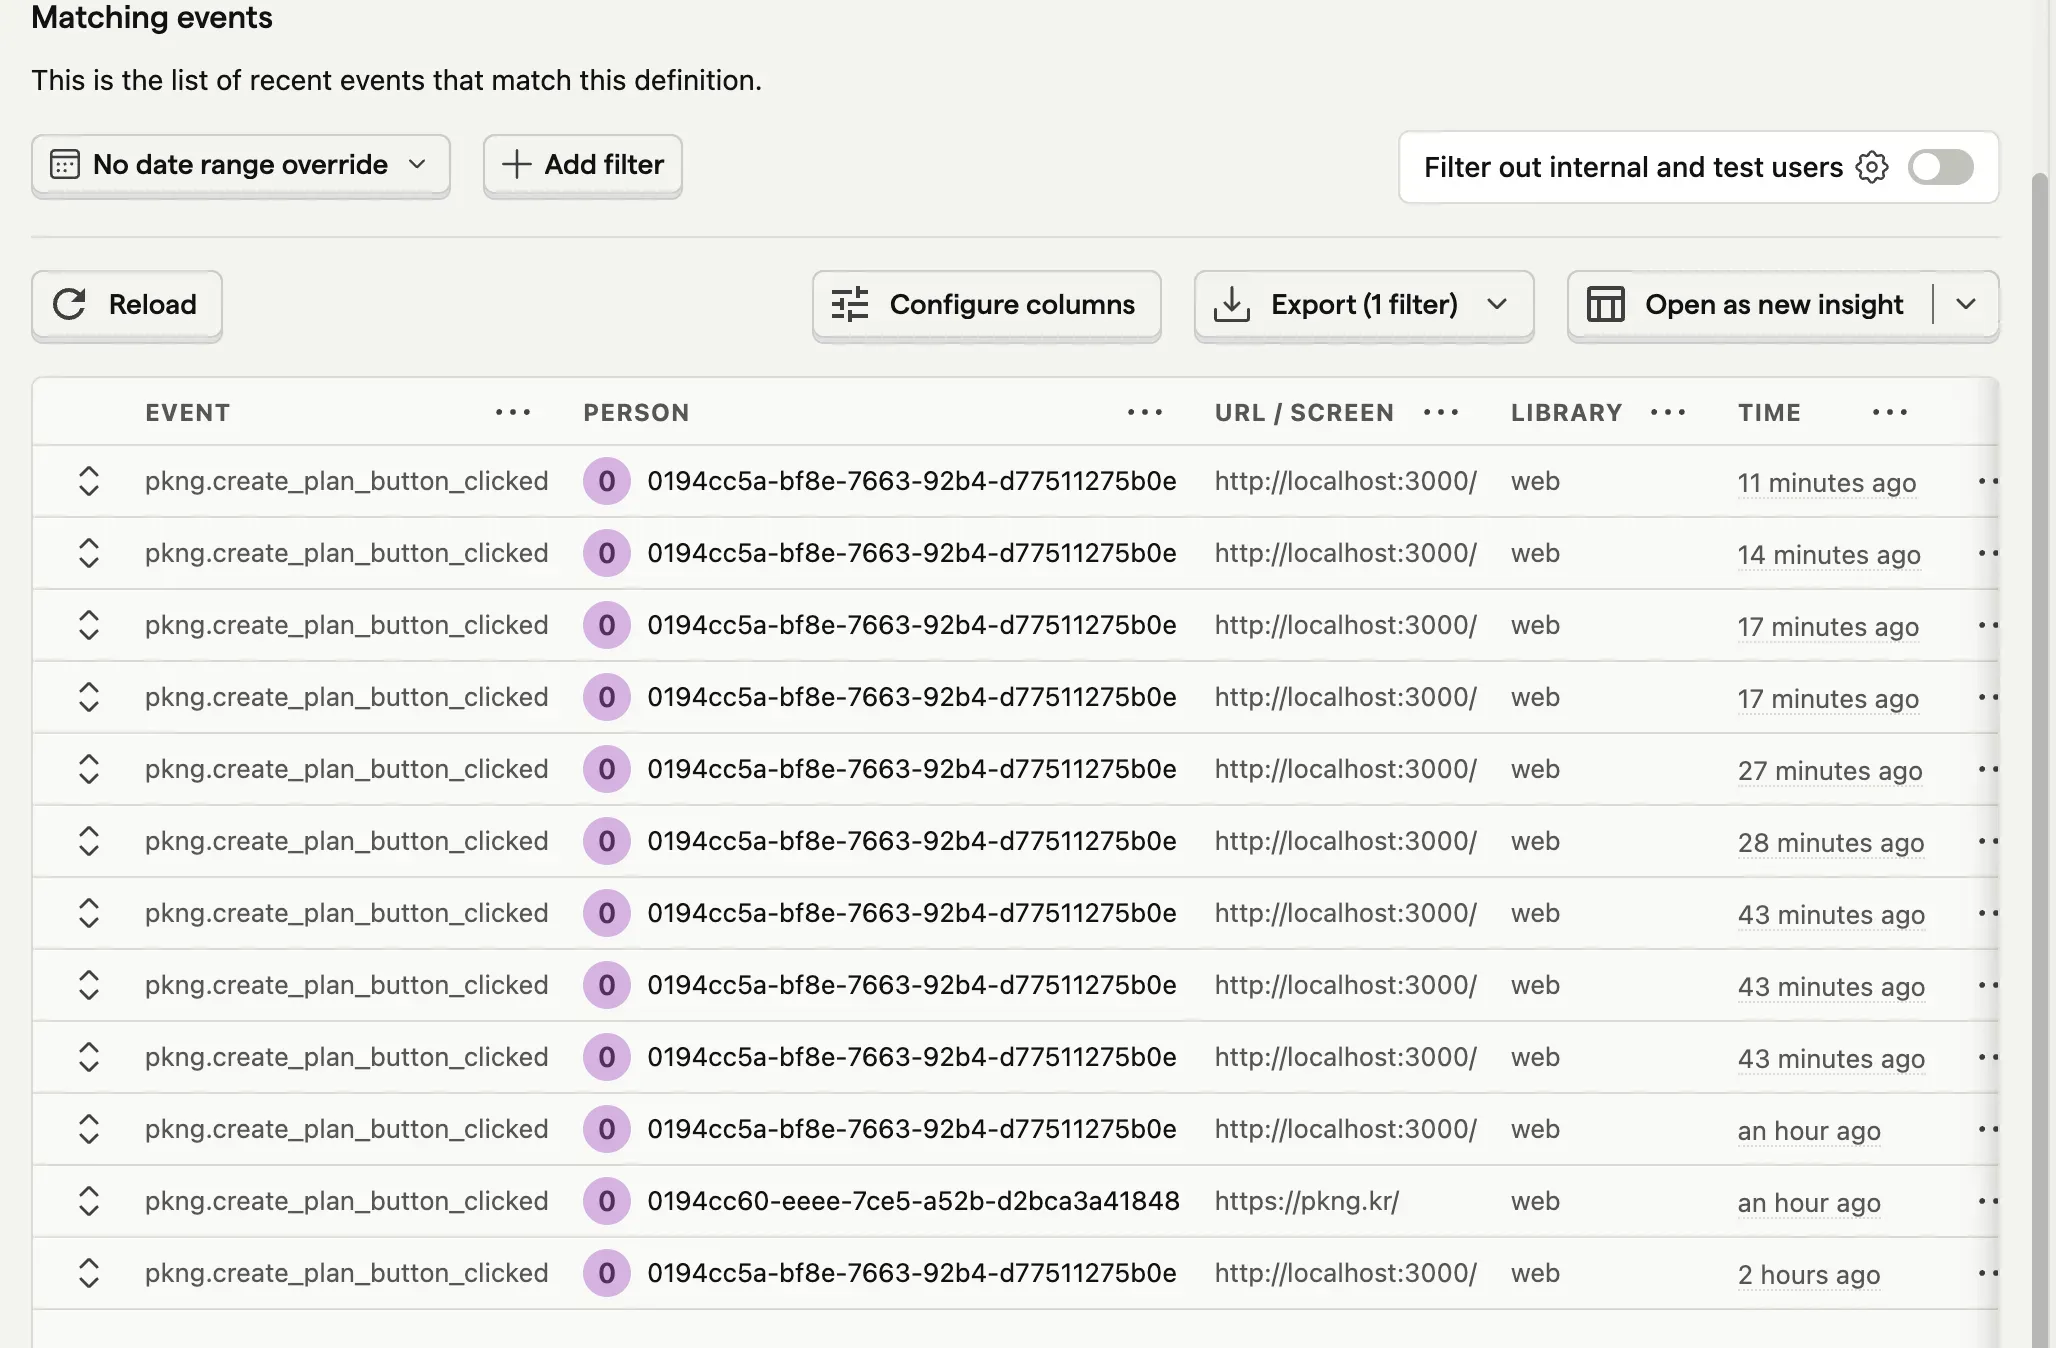
Task: Open PERSON column three-dot options
Action: coord(1145,412)
